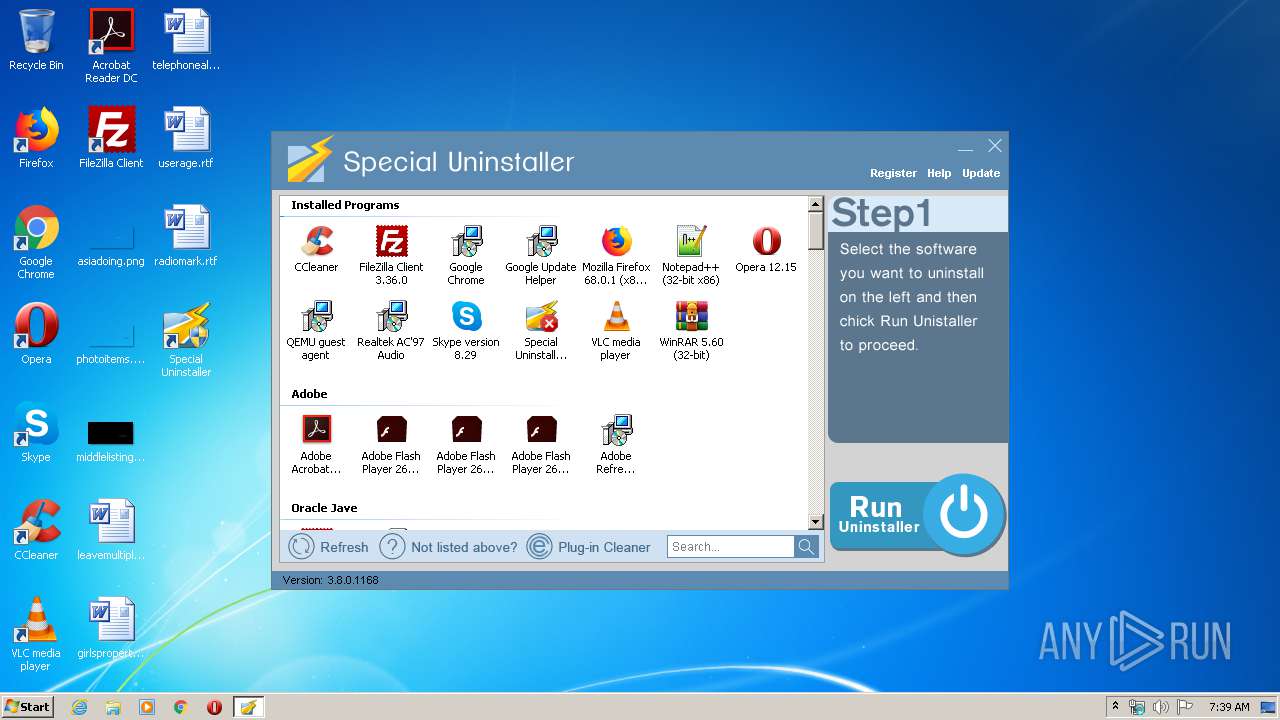
Task: Close the Special Uninstaller window
Action: point(995,146)
